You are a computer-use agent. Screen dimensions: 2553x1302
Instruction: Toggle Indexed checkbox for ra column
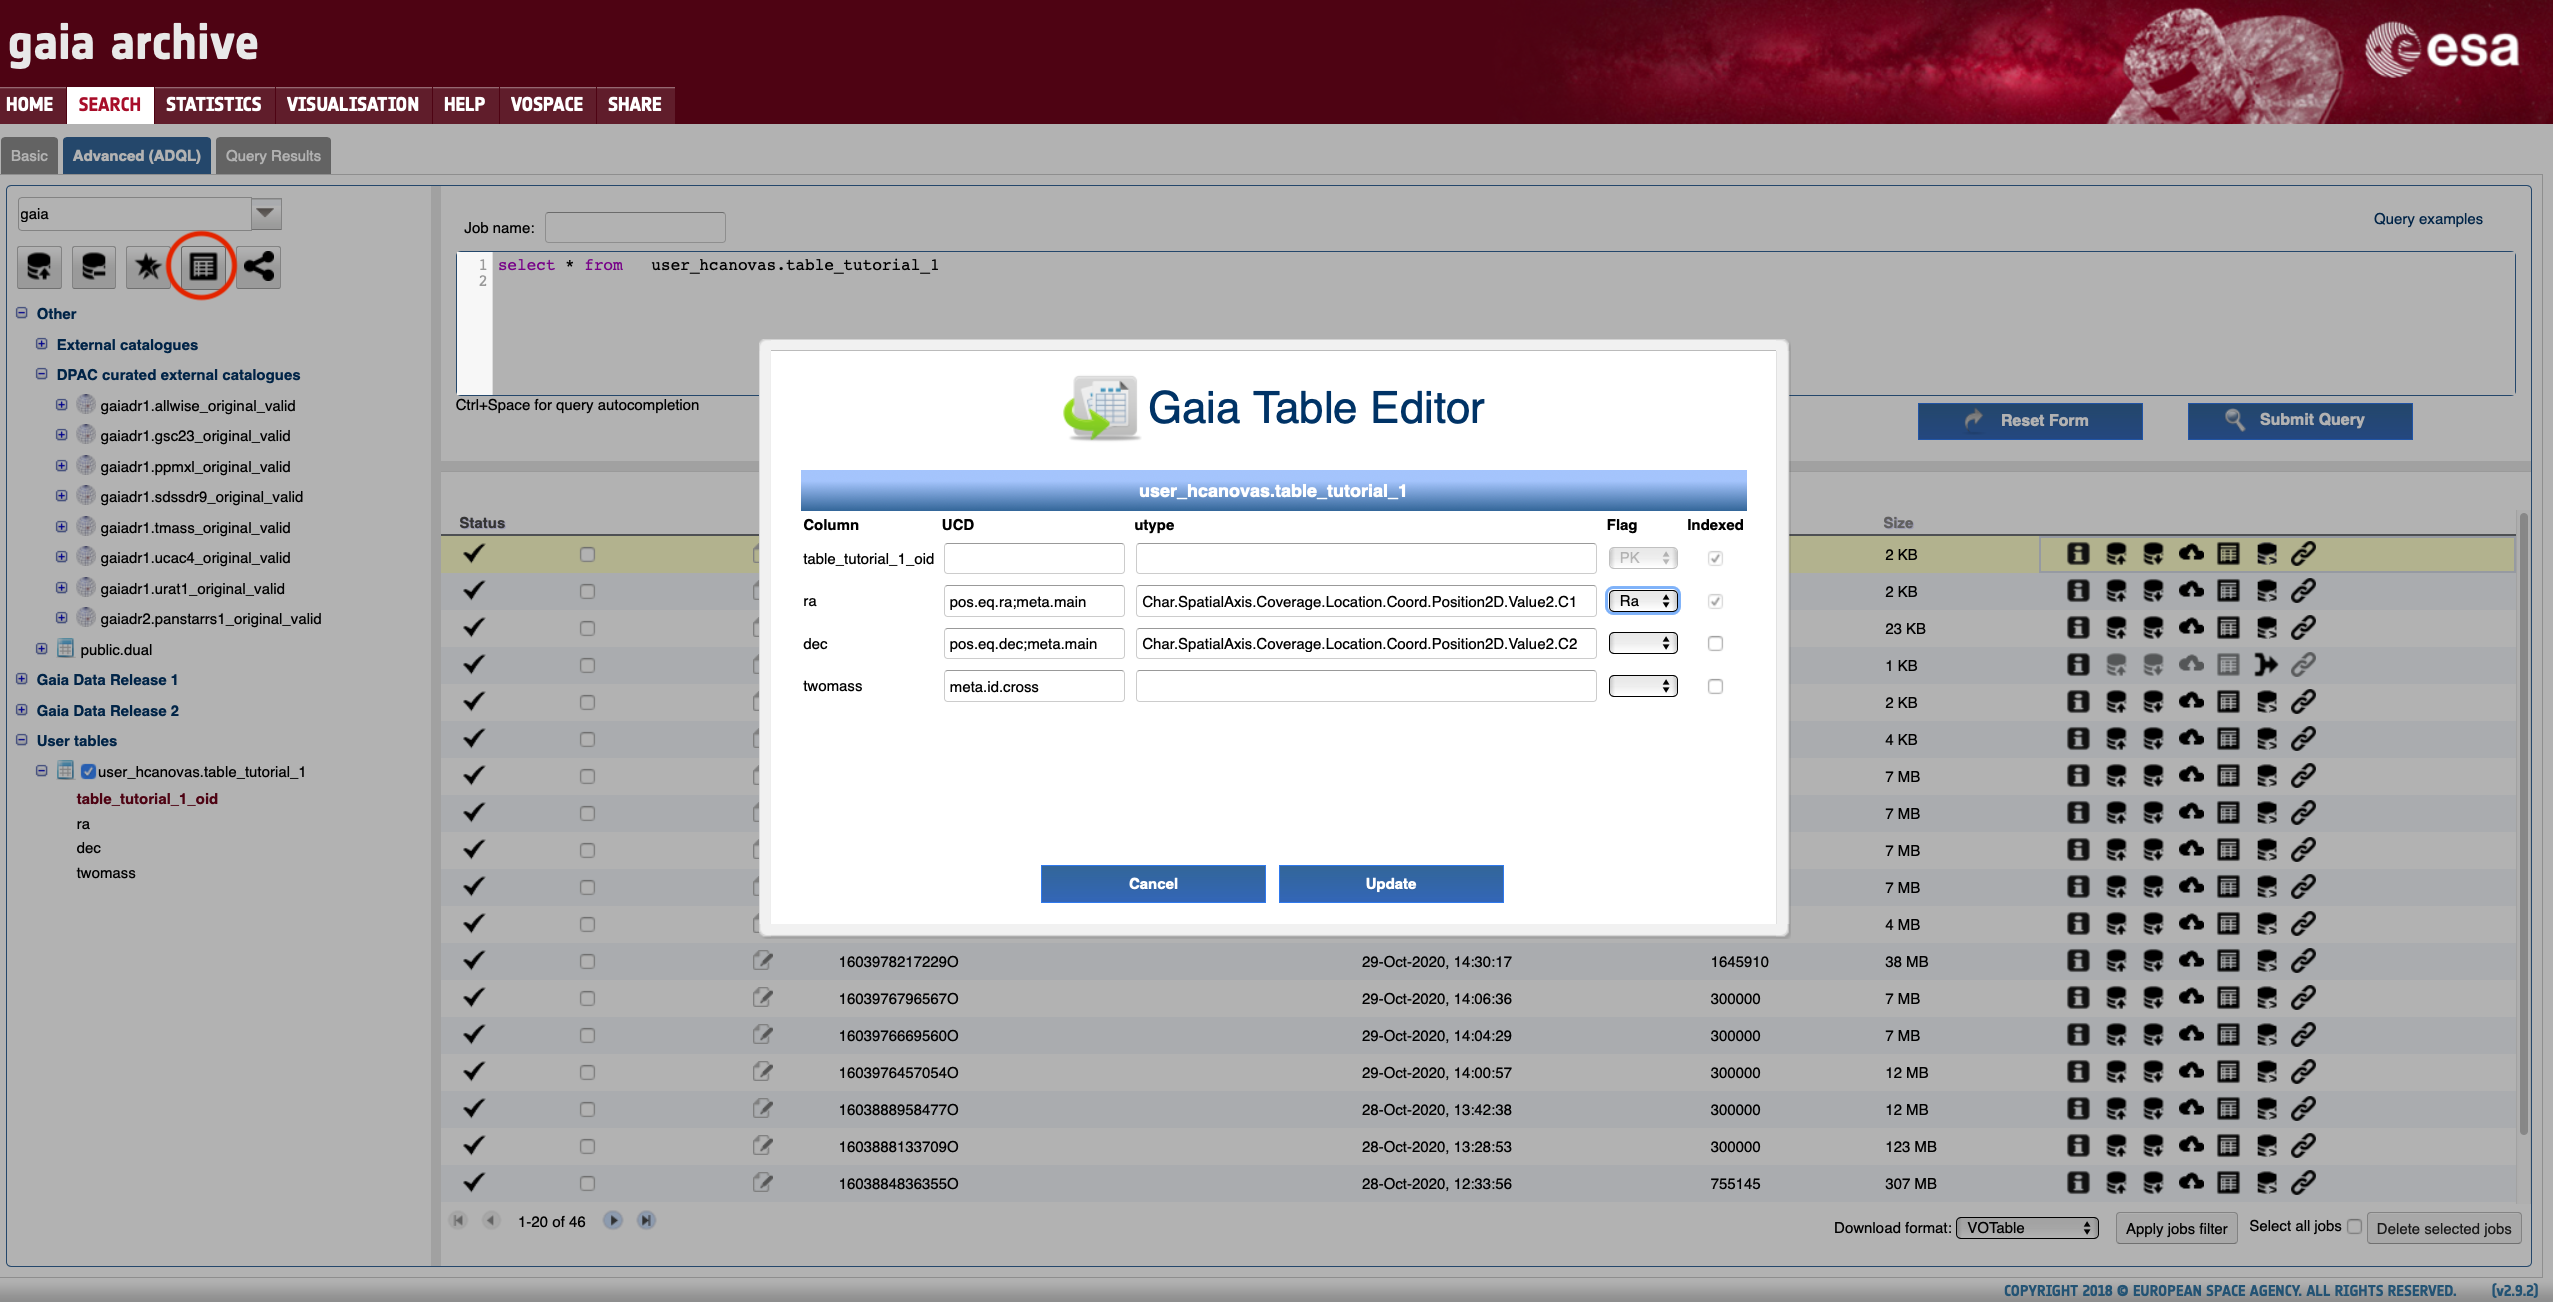click(x=1715, y=601)
